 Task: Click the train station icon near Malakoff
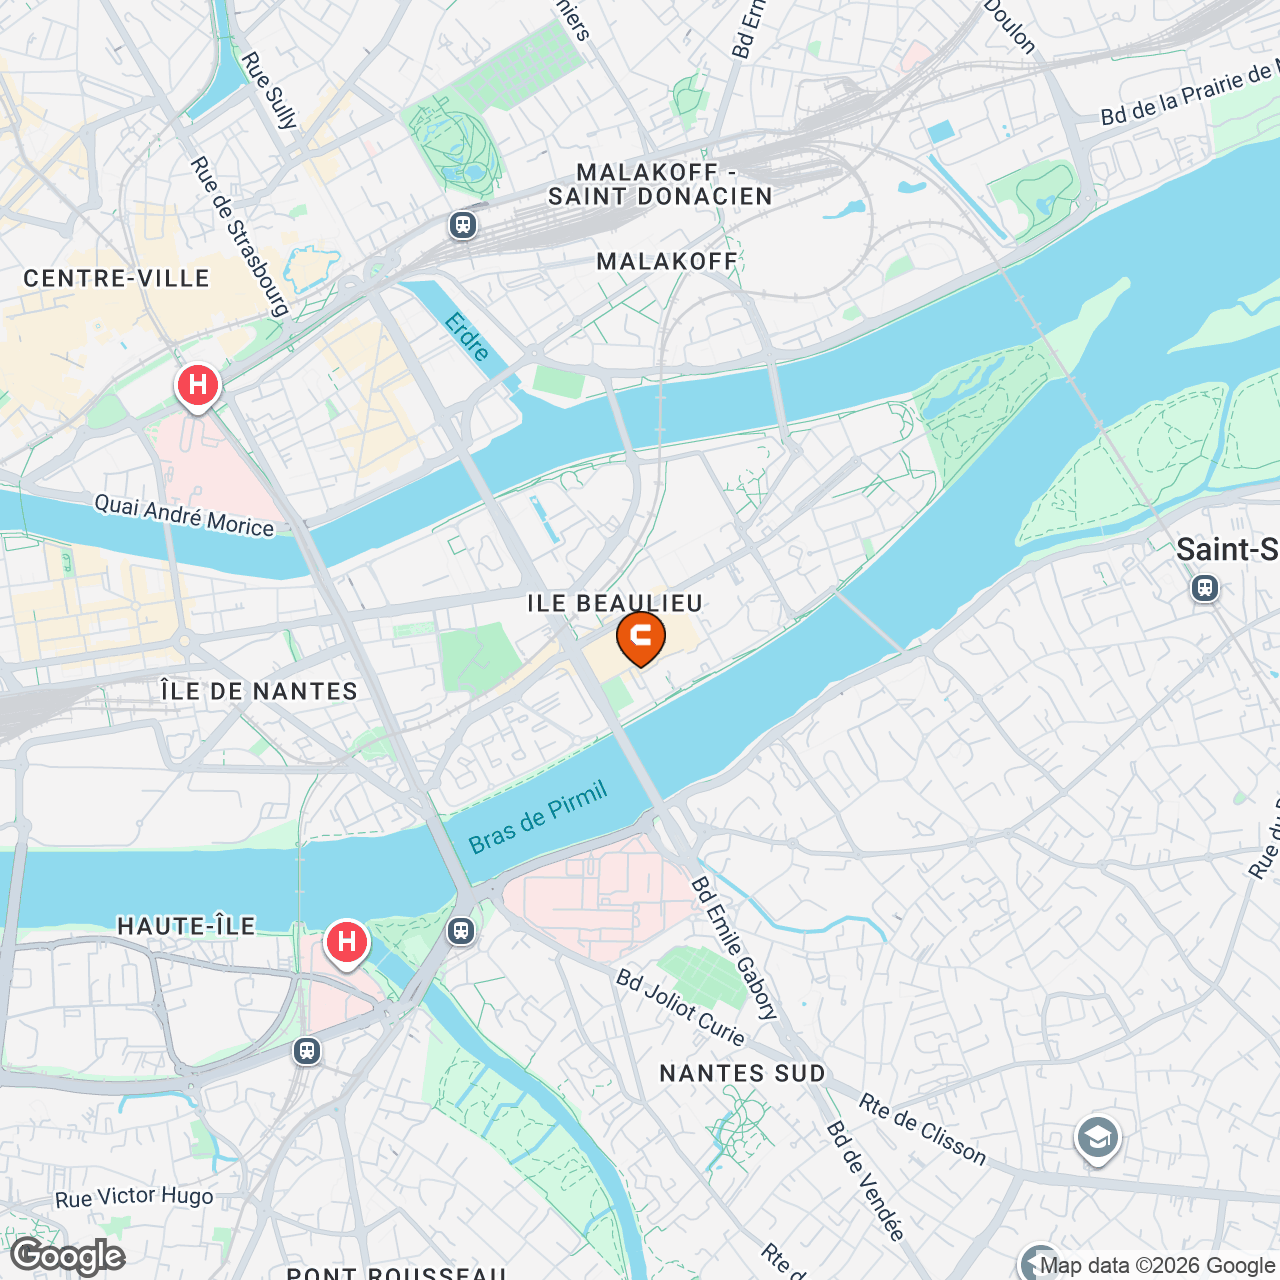[462, 225]
